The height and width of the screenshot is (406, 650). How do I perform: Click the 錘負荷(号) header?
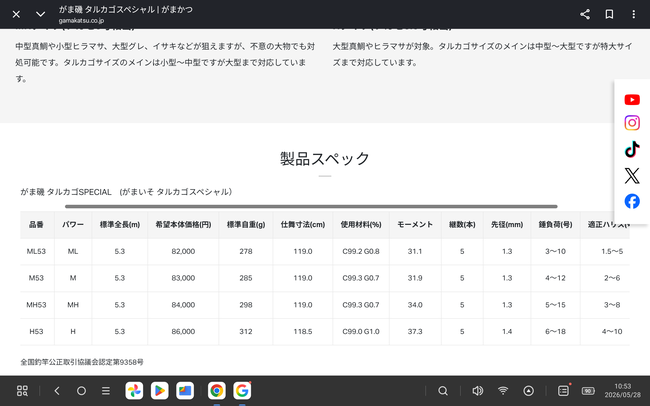click(555, 225)
